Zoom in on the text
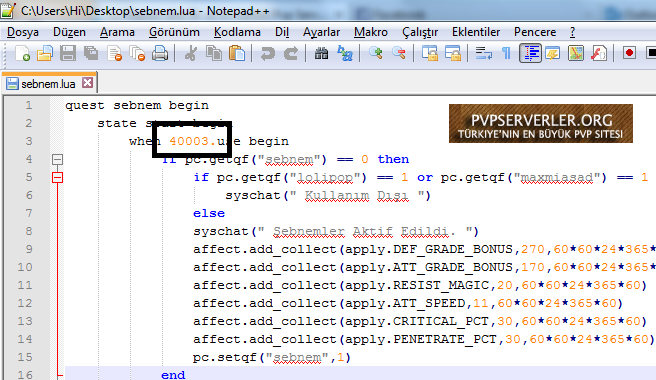Image resolution: width=656 pixels, height=380 pixels. pos(376,53)
